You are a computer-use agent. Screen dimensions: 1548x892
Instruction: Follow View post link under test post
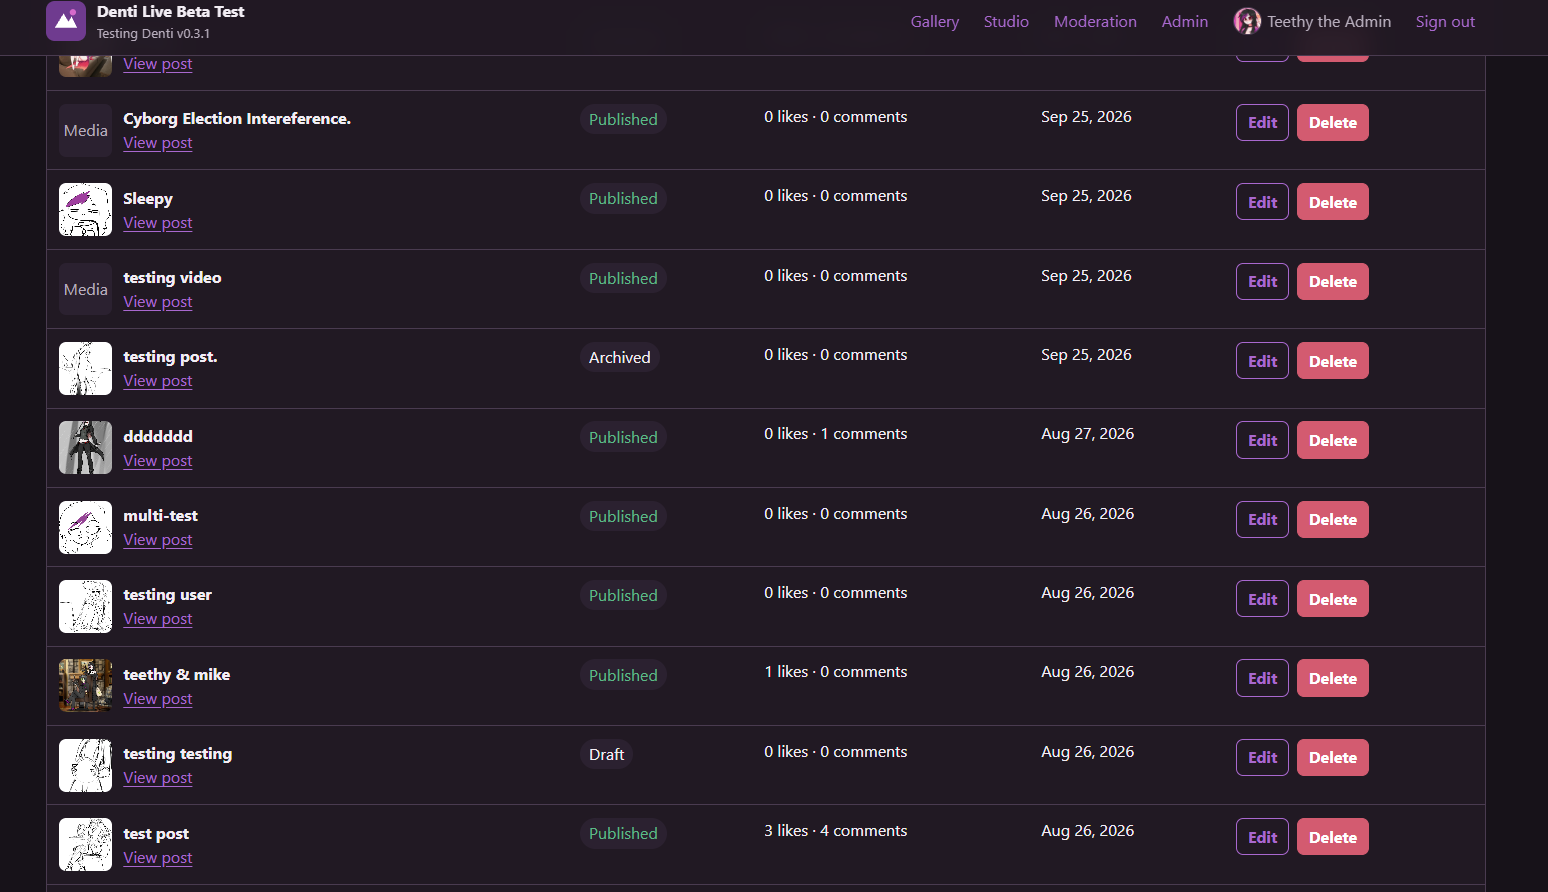coord(158,858)
